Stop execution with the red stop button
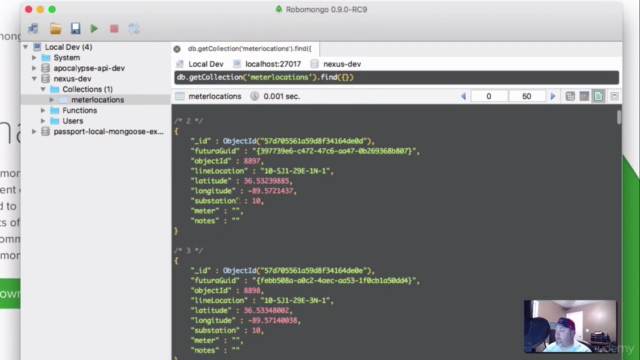The image size is (640, 360). (114, 29)
